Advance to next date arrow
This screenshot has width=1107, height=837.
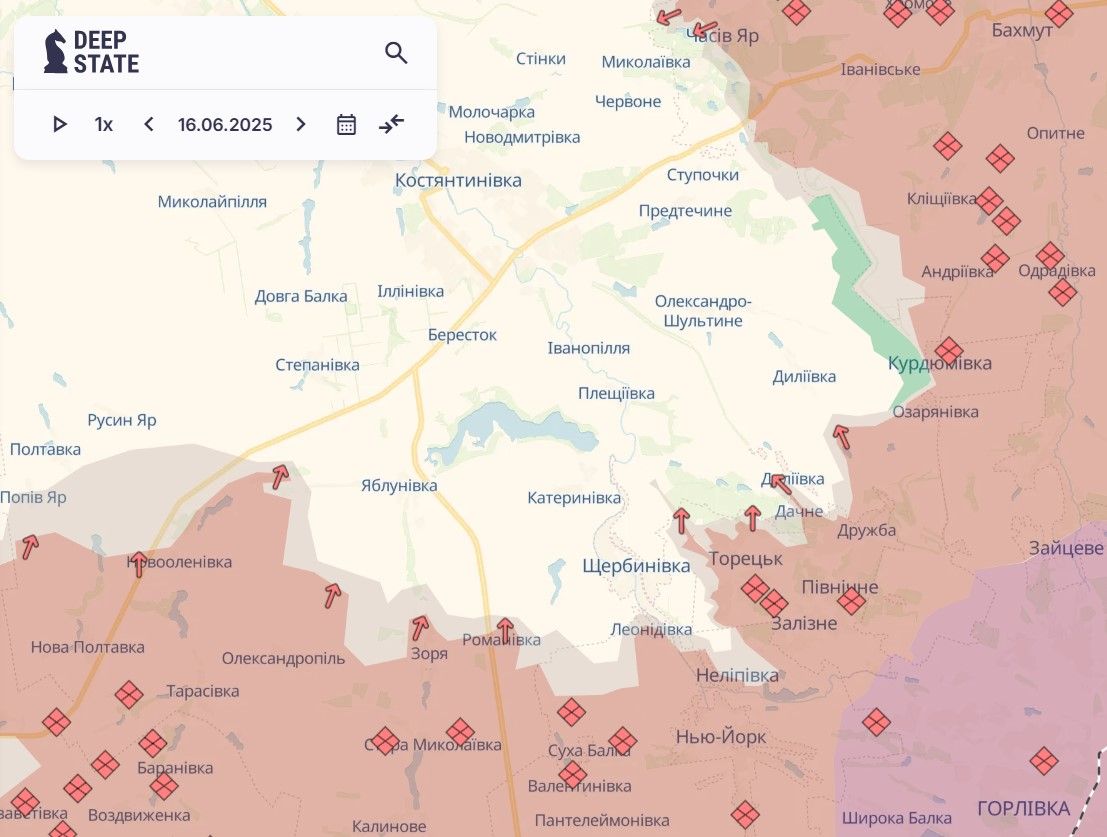click(300, 125)
